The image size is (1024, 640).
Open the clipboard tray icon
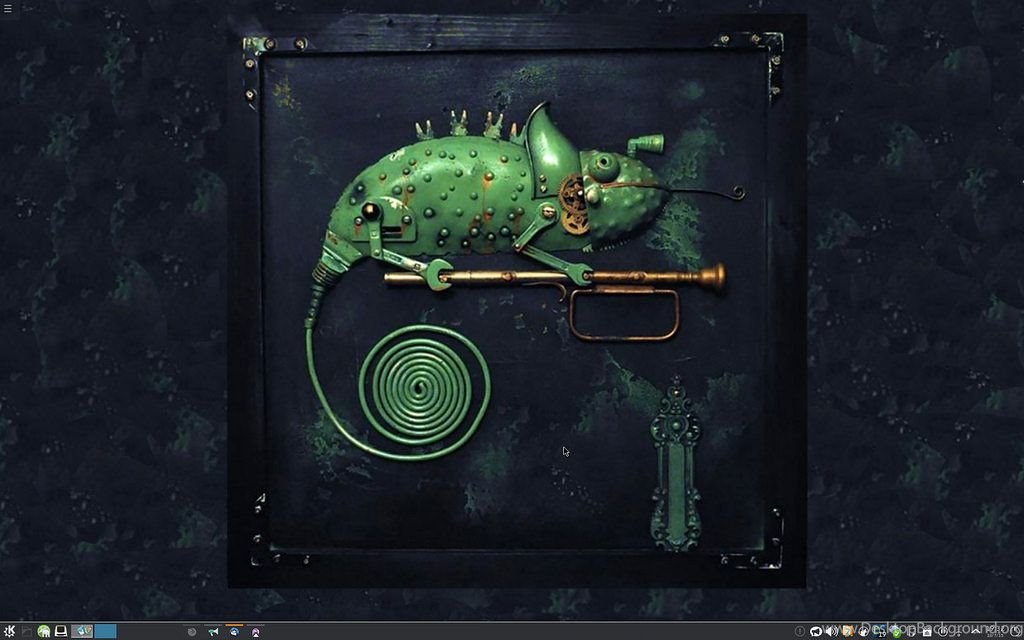point(912,632)
